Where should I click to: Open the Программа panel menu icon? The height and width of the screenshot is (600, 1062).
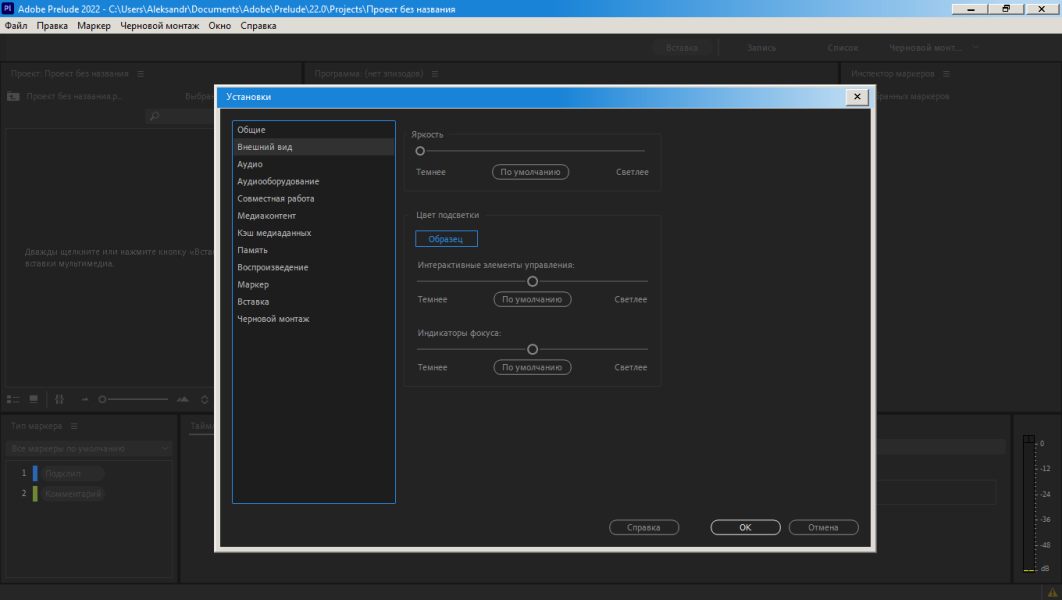click(x=435, y=74)
